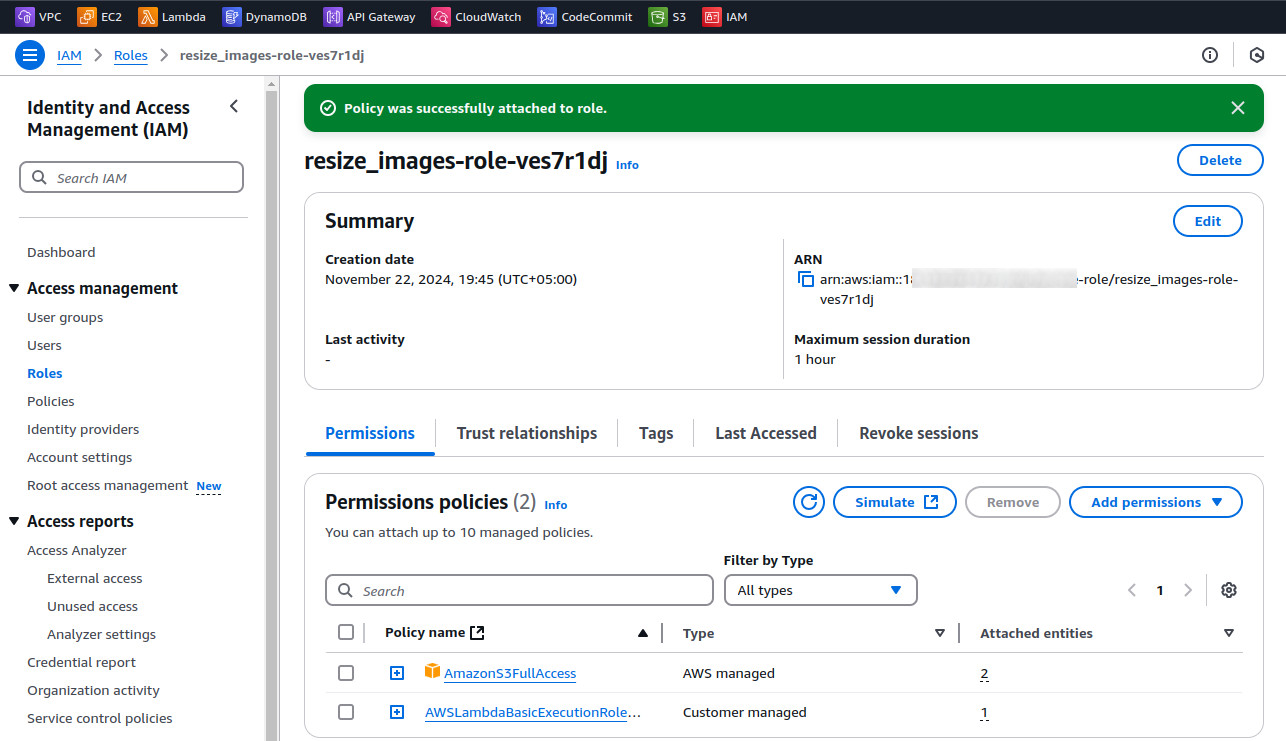The width and height of the screenshot is (1286, 741).
Task: Open Account settings in sidebar
Action: 79,457
